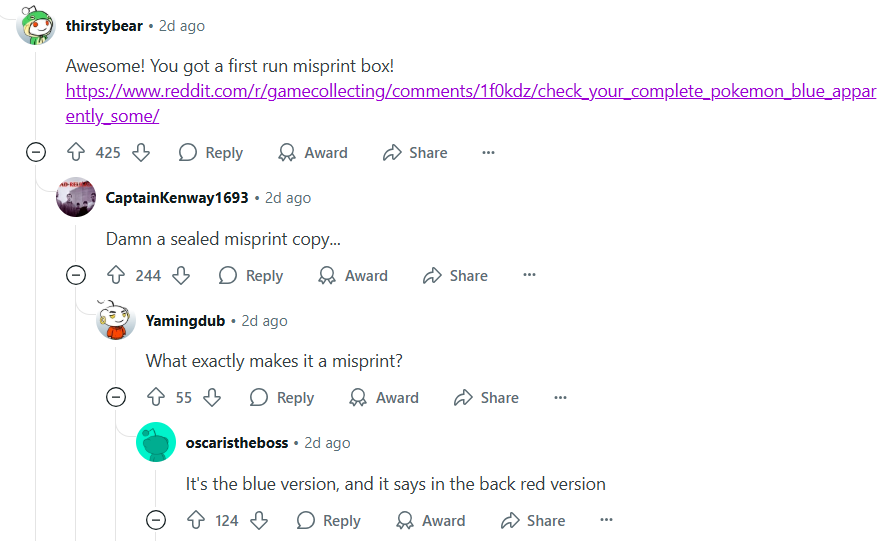This screenshot has height=541, width=891.
Task: Share Yamingdub's comment
Action: (x=486, y=398)
